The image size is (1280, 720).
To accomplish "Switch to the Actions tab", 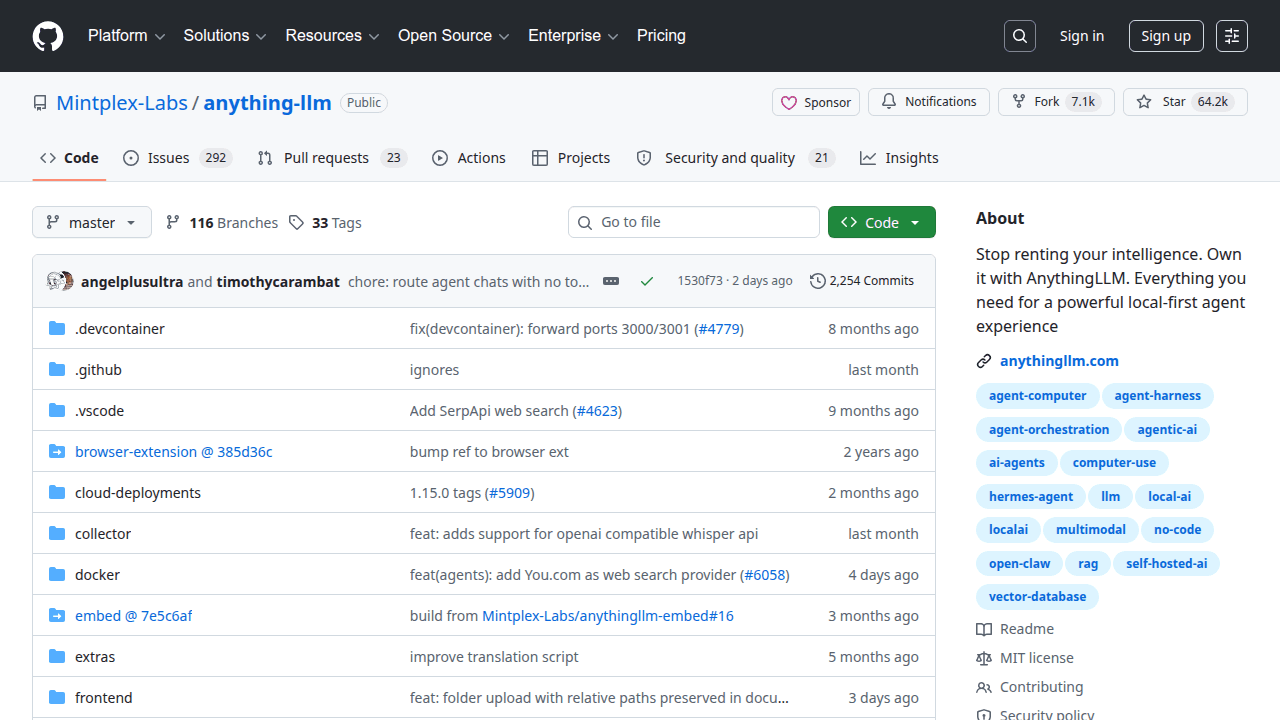I will (469, 158).
